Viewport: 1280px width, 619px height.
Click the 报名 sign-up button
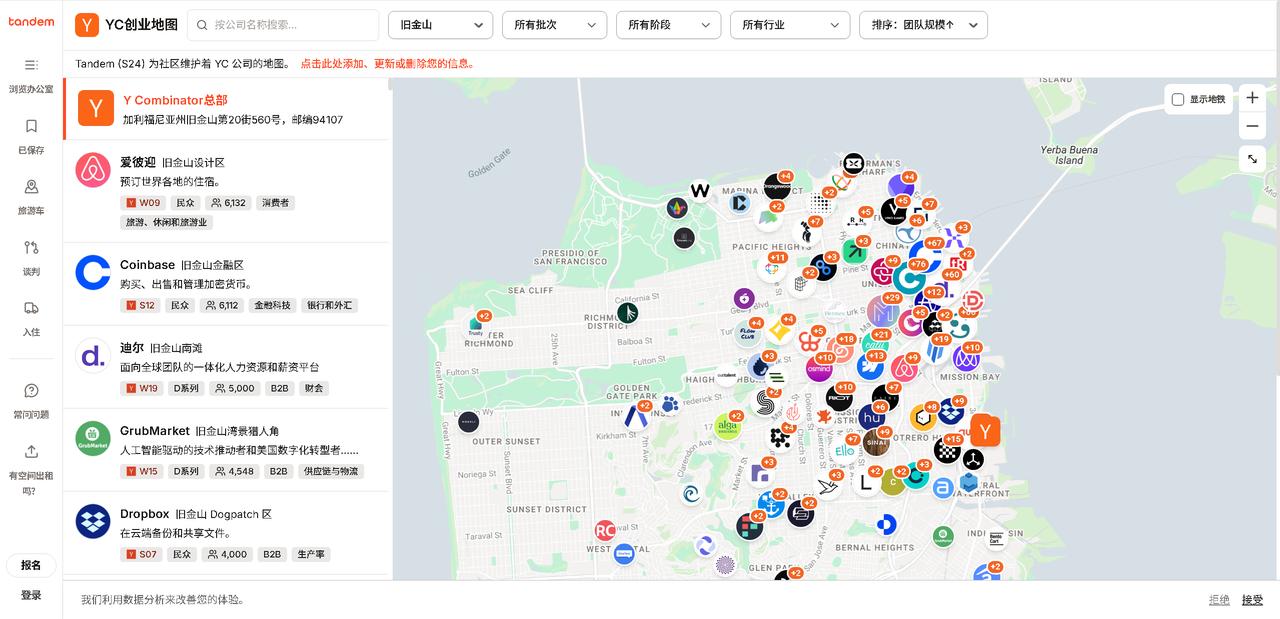point(31,565)
